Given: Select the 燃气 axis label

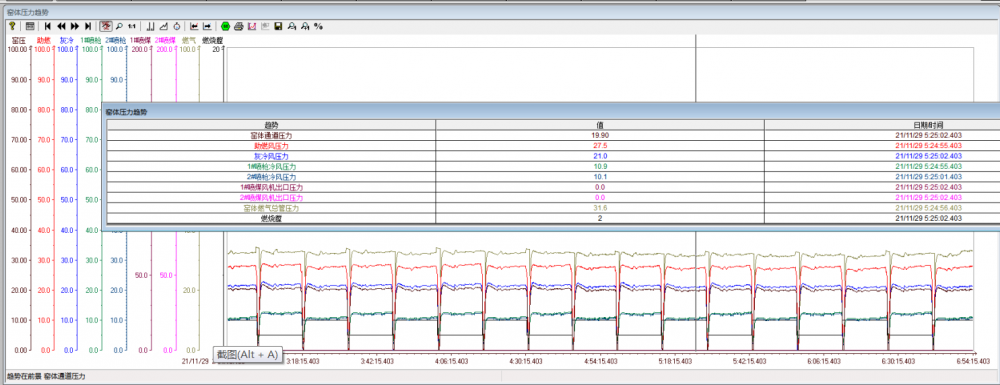Looking at the screenshot, I should point(189,40).
